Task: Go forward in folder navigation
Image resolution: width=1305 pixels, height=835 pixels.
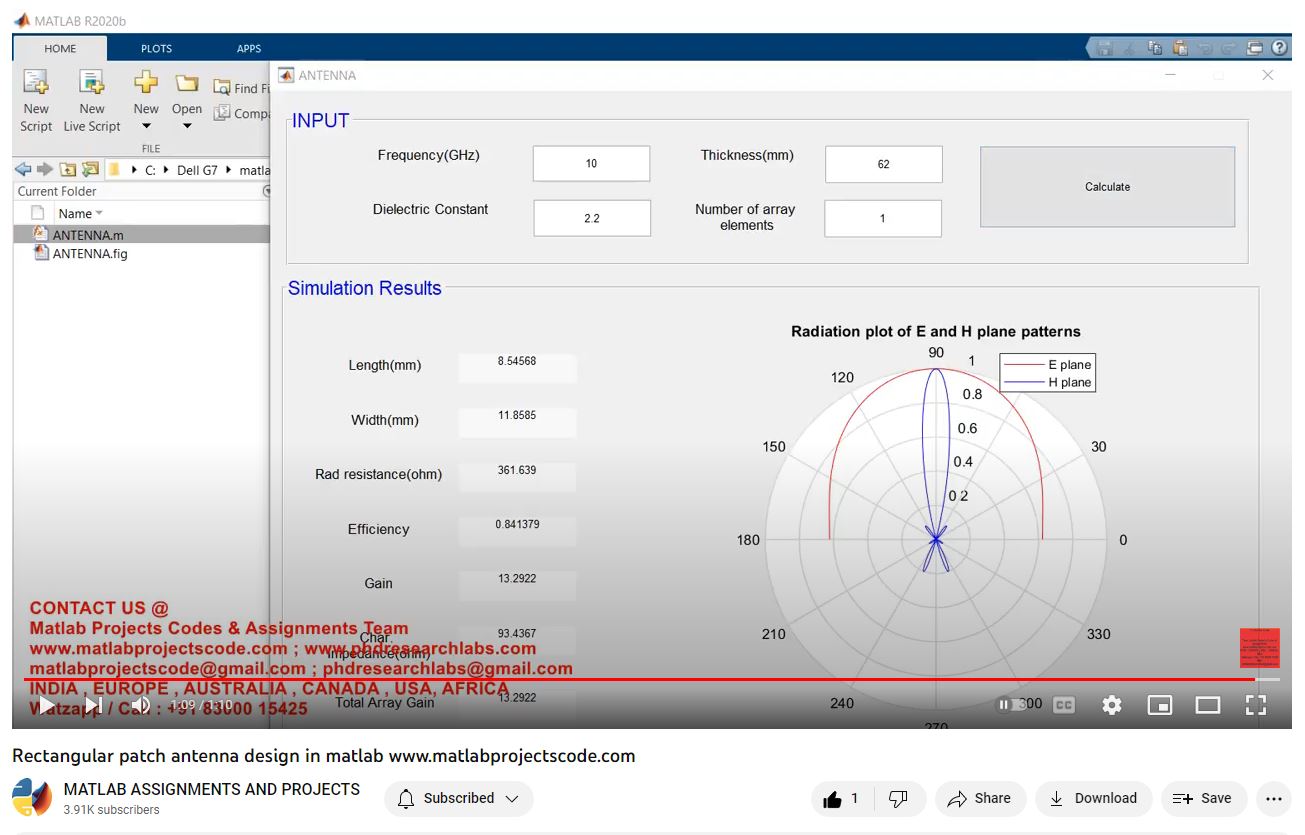Action: [x=44, y=170]
